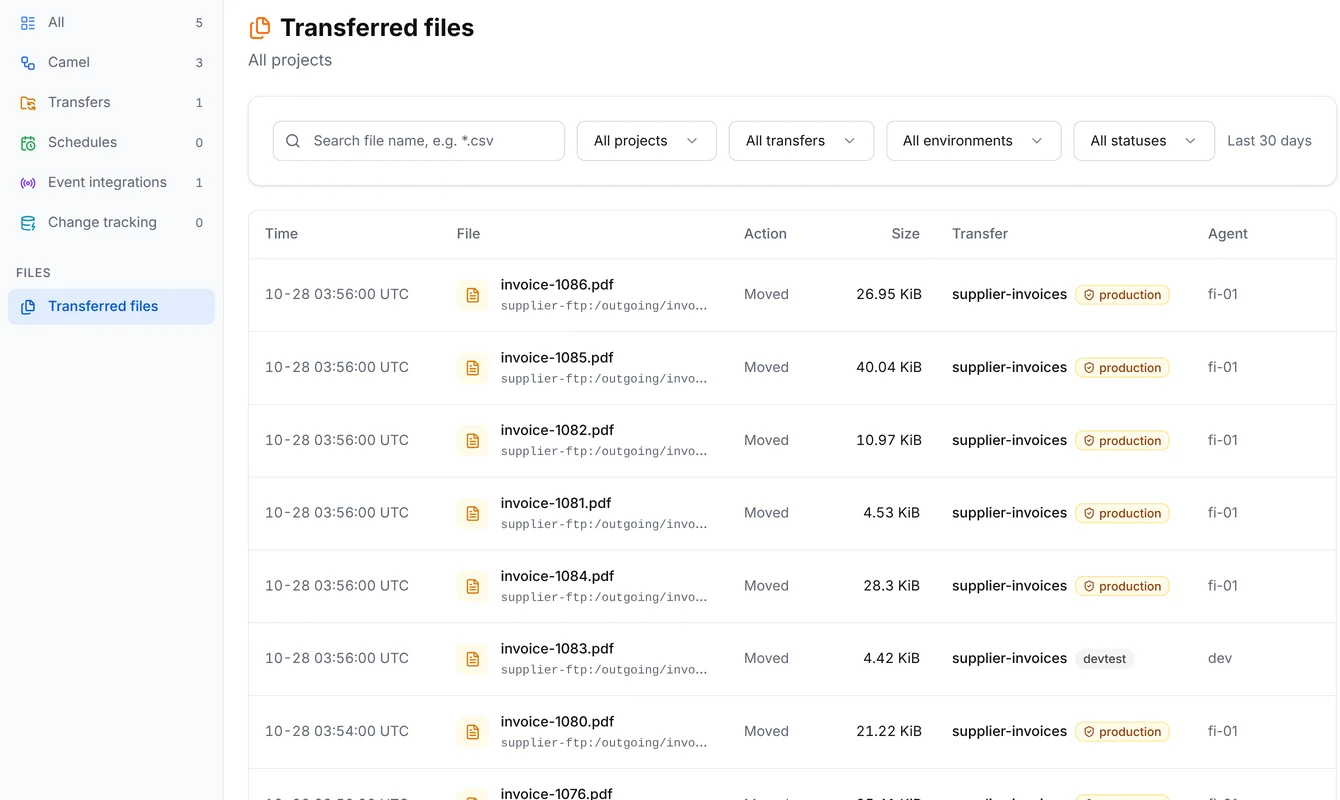This screenshot has height=800, width=1340.
Task: Click the Transferred files page title icon
Action: [260, 28]
